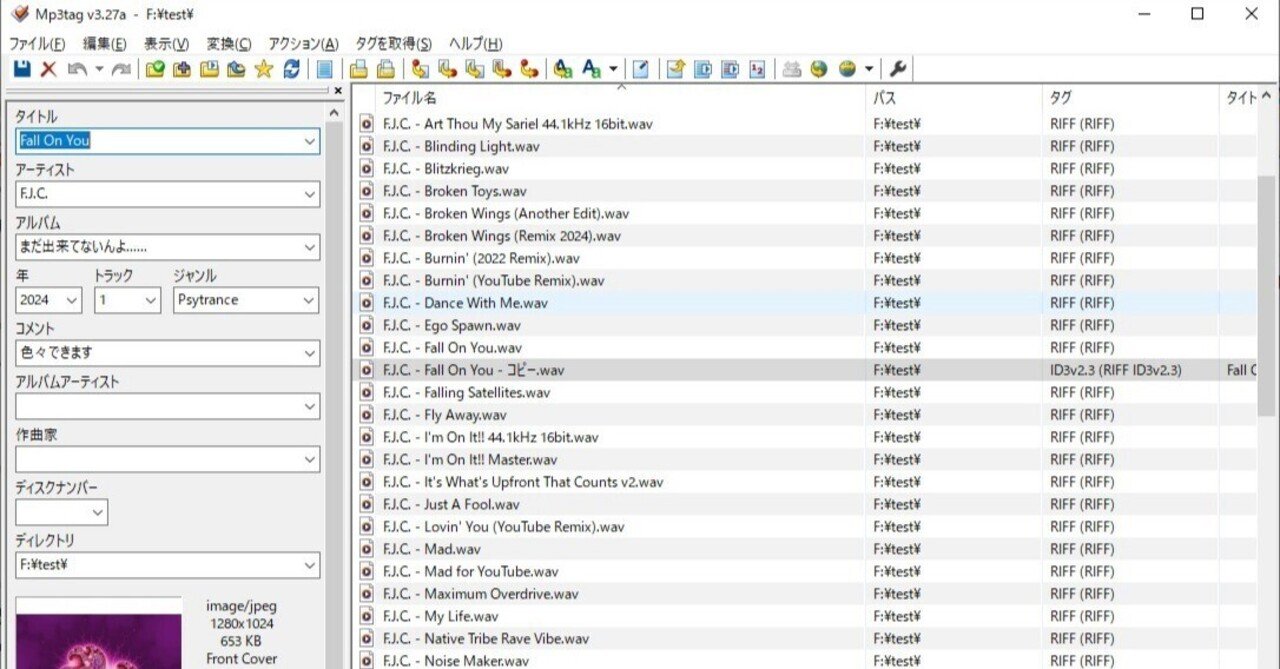The image size is (1280, 669).
Task: Select 'F.J.C. - Dance With Me.wav'
Action: click(465, 303)
